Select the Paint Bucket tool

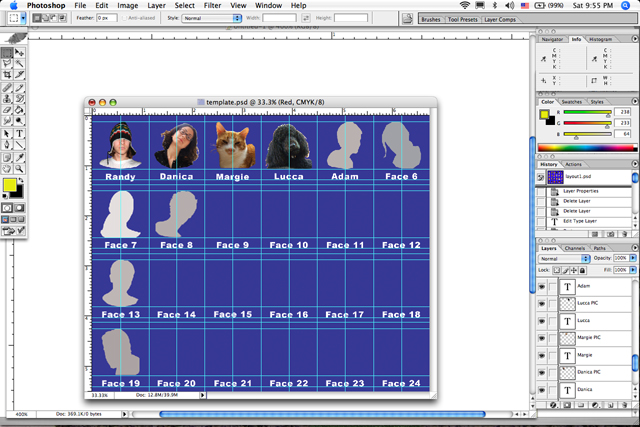pyautogui.click(x=19, y=110)
